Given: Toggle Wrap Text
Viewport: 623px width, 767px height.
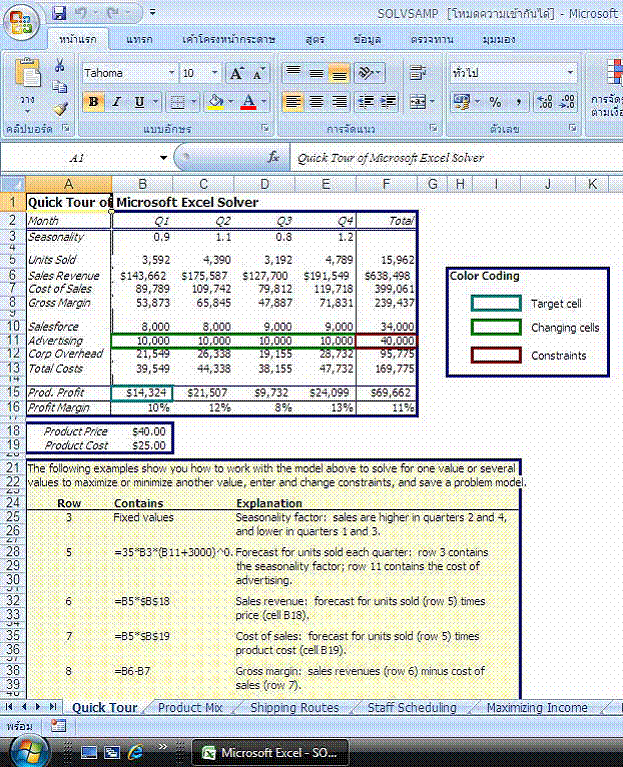Looking at the screenshot, I should 417,72.
